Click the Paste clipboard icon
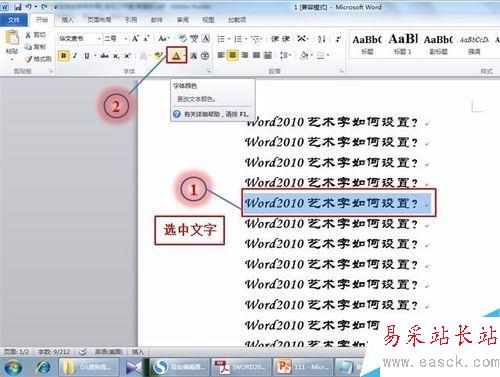 pos(12,38)
